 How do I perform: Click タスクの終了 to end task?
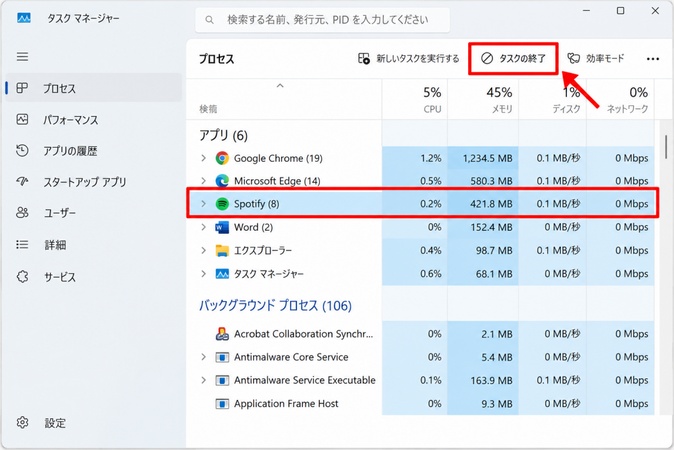click(x=513, y=58)
